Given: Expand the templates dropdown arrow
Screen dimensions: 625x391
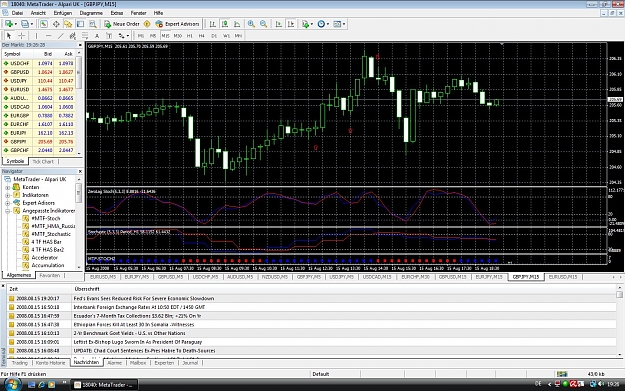Looking at the screenshot, I should click(x=344, y=24).
